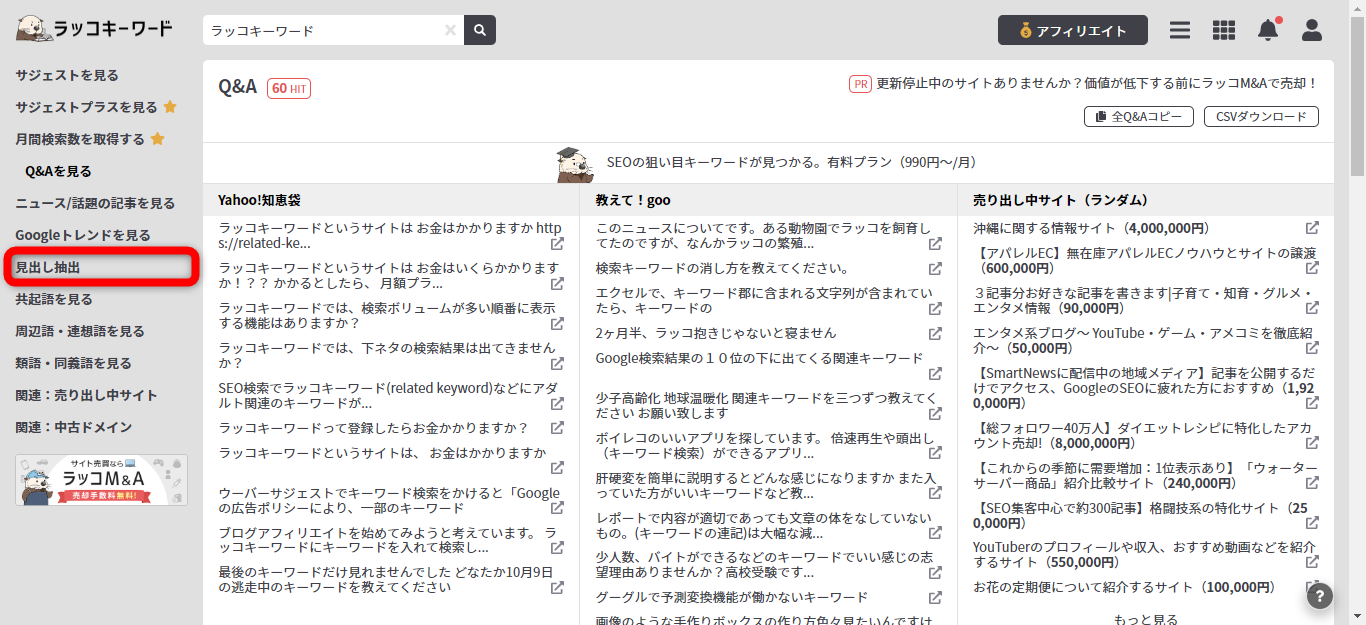Screen dimensions: 1366x625
Task: Click もっと見る under 売り出し中サイト
Action: (1145, 619)
